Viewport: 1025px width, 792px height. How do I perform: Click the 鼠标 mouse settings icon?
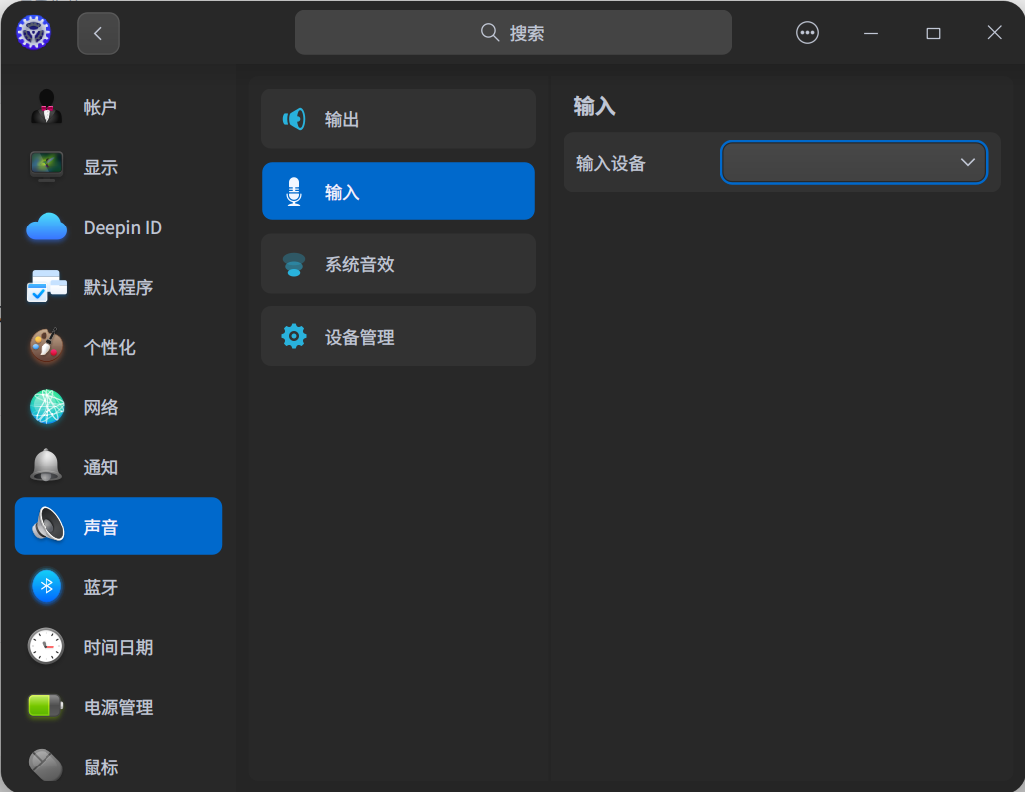point(45,766)
